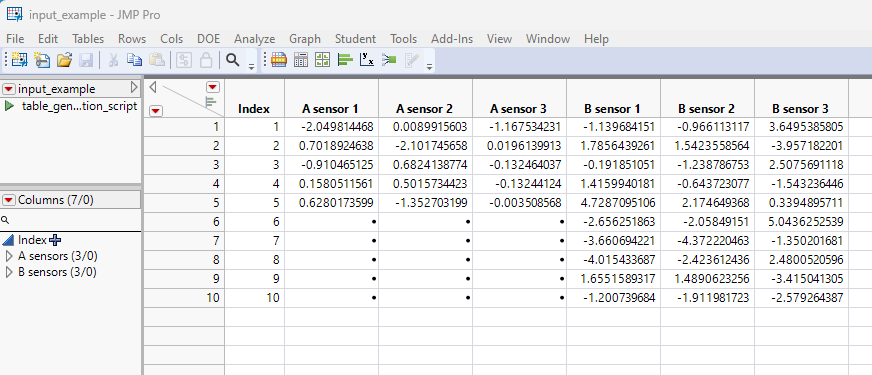
Task: Click the green bars header graph icon
Action: pyautogui.click(x=211, y=101)
